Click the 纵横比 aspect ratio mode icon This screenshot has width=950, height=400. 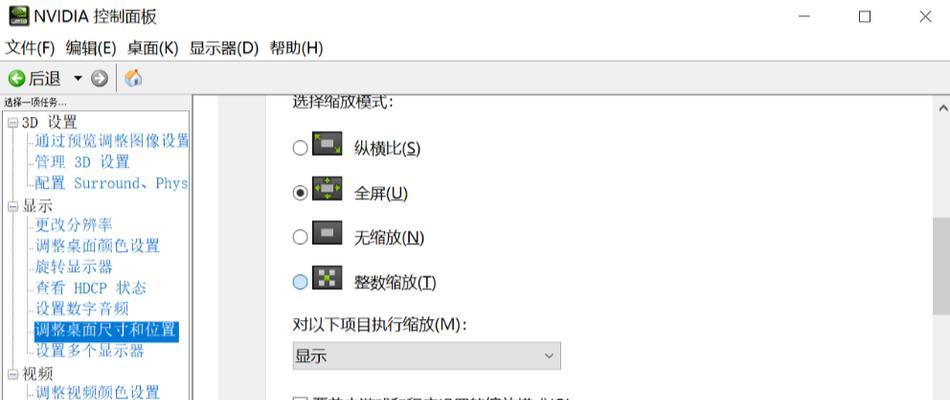click(327, 144)
